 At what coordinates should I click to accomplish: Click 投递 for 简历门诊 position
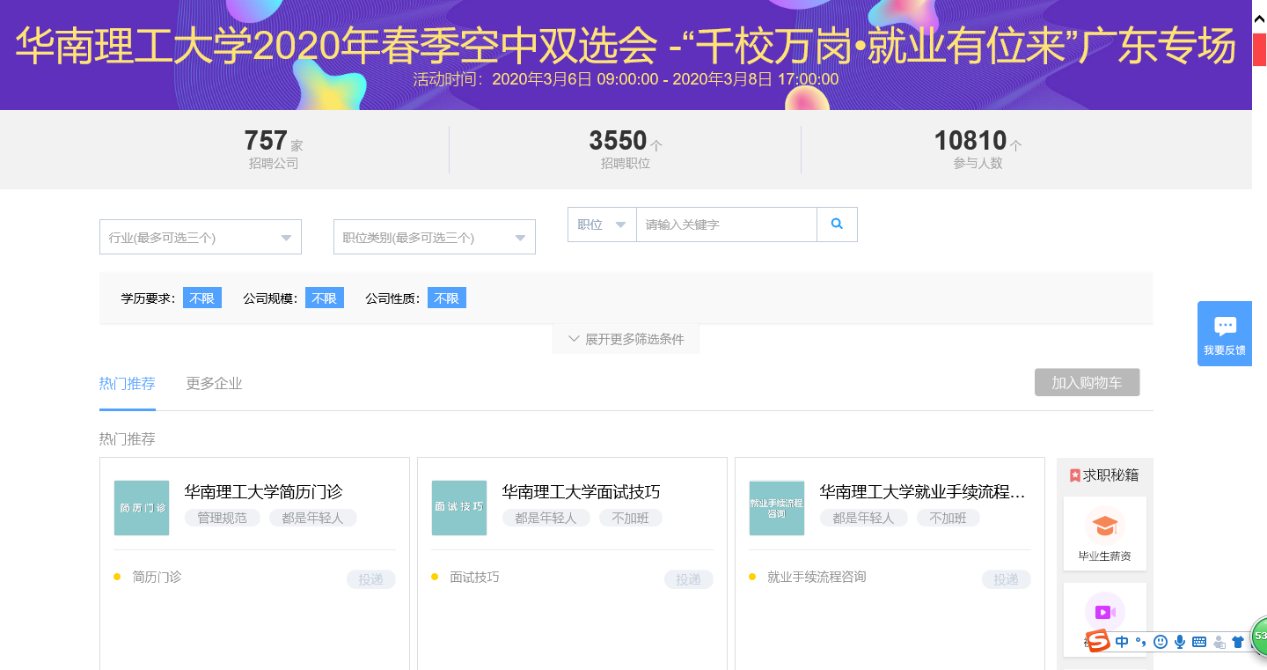click(x=371, y=579)
